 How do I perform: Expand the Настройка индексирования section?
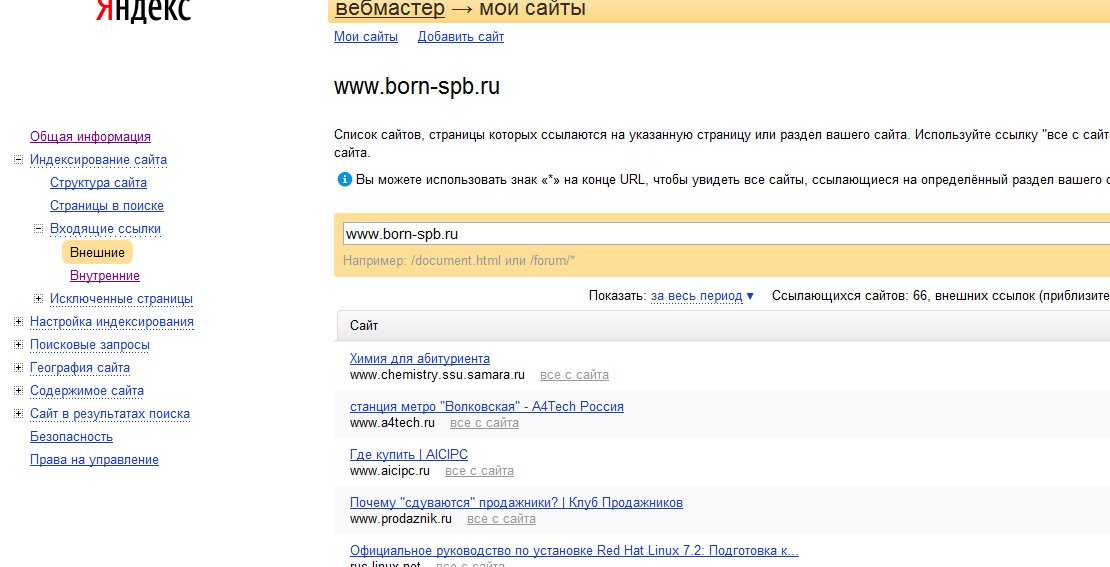pos(18,322)
